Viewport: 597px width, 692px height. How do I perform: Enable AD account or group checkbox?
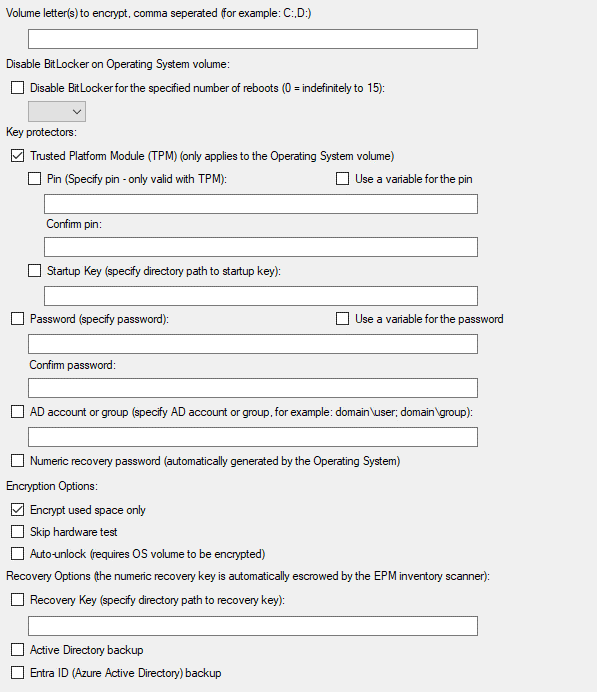click(x=17, y=411)
